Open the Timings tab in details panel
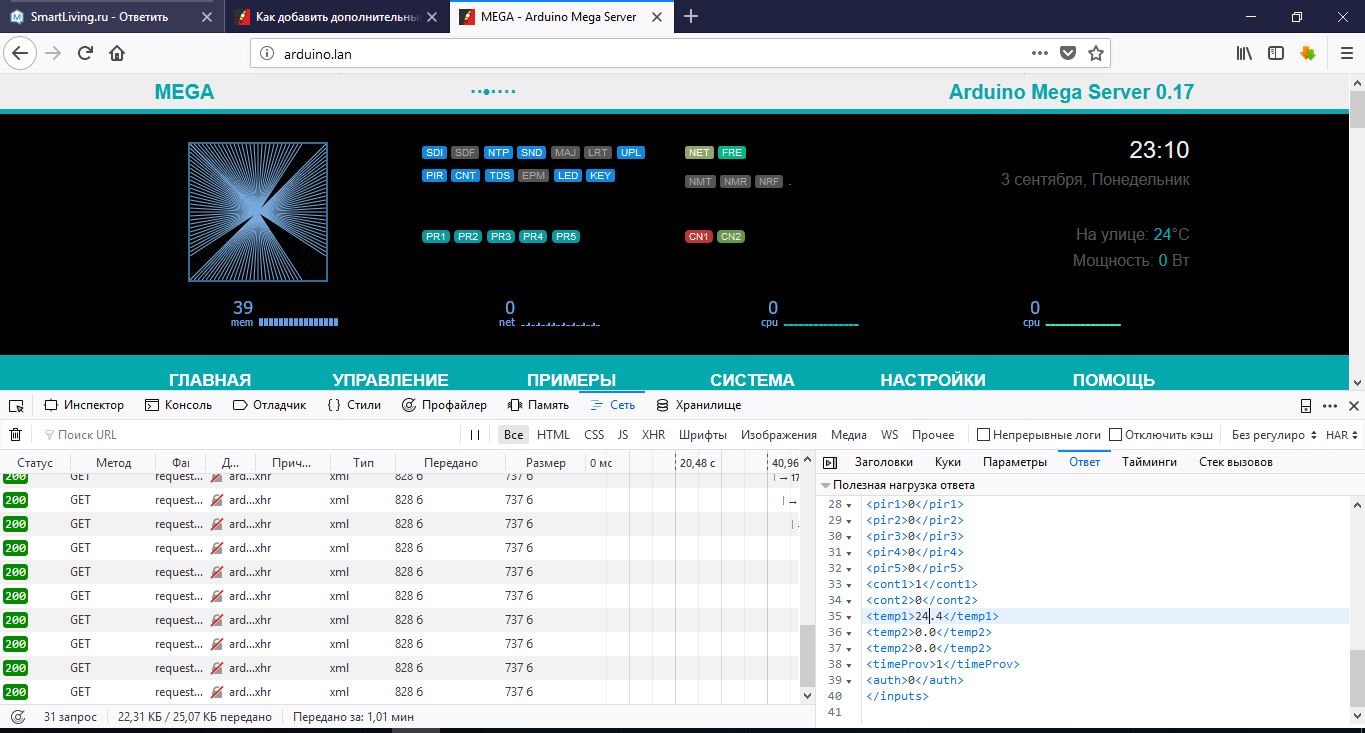The width and height of the screenshot is (1365, 733). click(1149, 462)
